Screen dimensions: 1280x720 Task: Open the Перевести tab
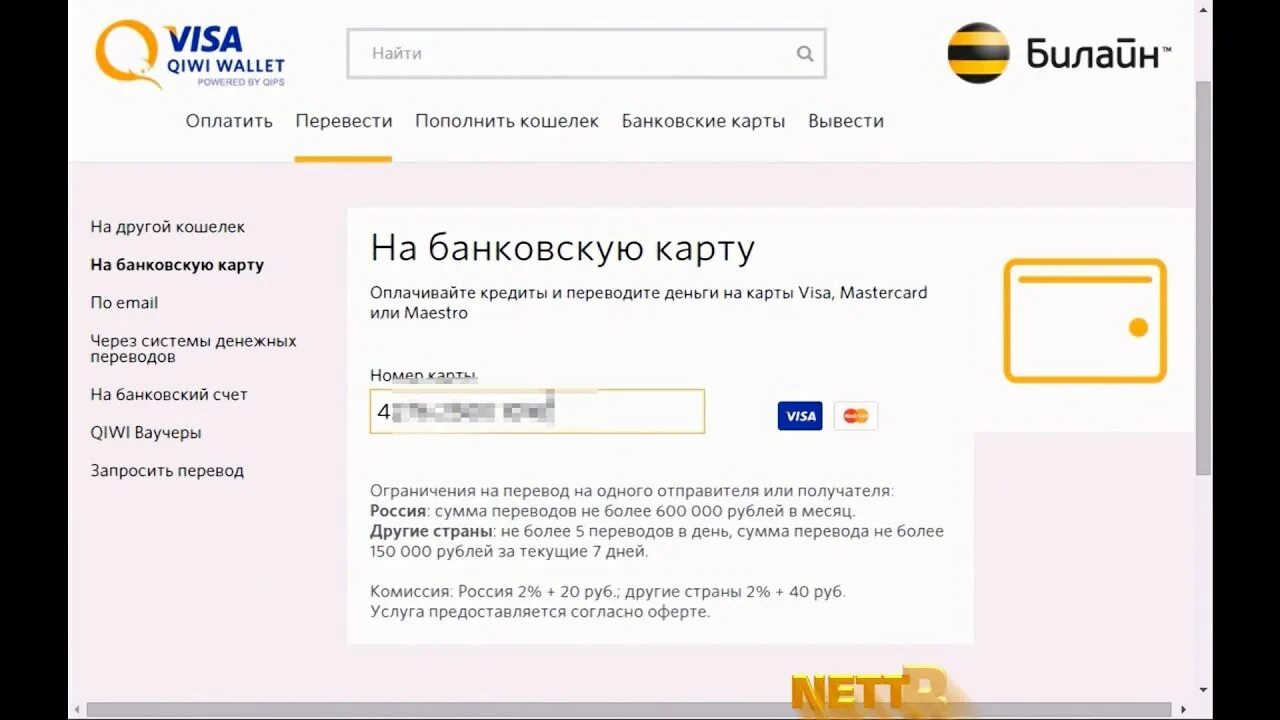coord(343,121)
